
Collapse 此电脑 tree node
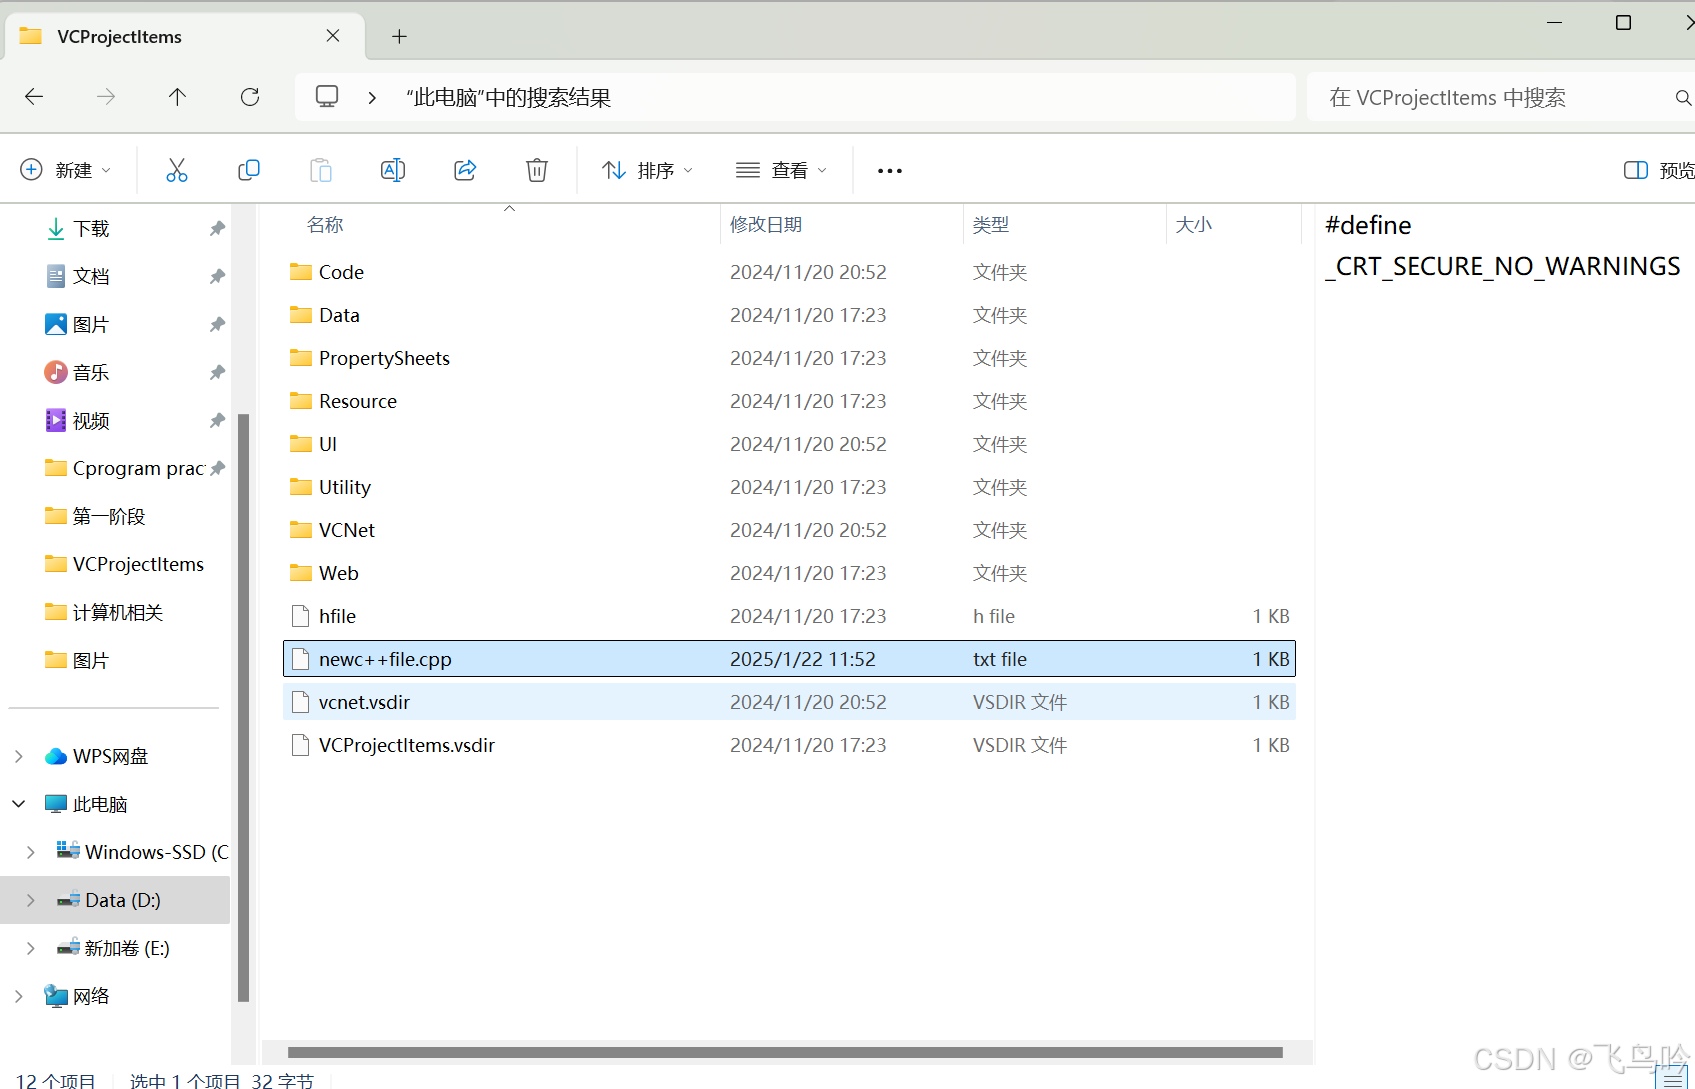[19, 804]
